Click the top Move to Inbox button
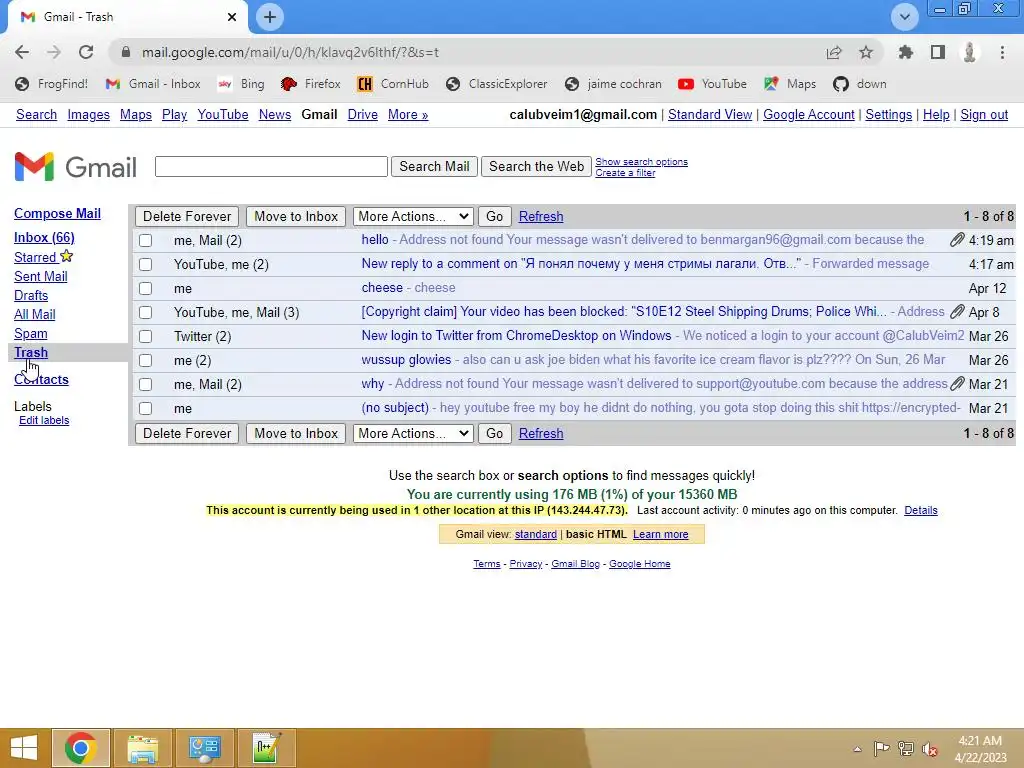1024x768 pixels. click(x=296, y=216)
